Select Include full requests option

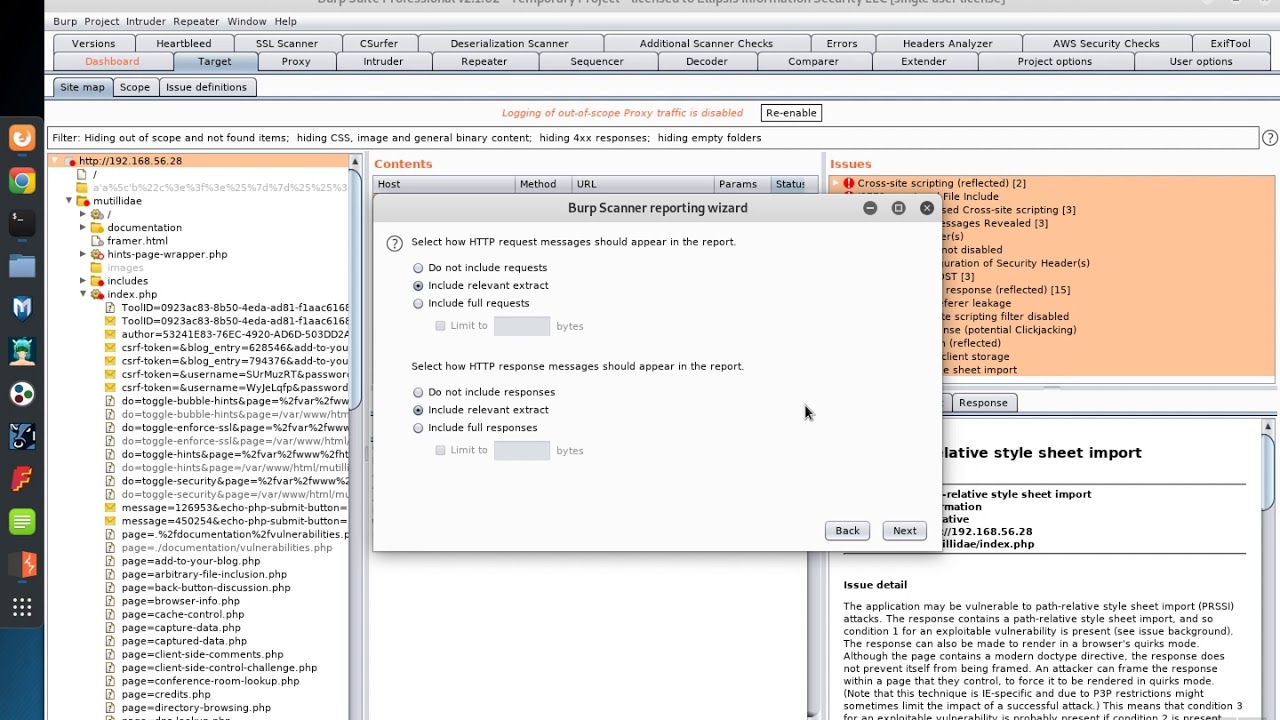click(x=418, y=304)
